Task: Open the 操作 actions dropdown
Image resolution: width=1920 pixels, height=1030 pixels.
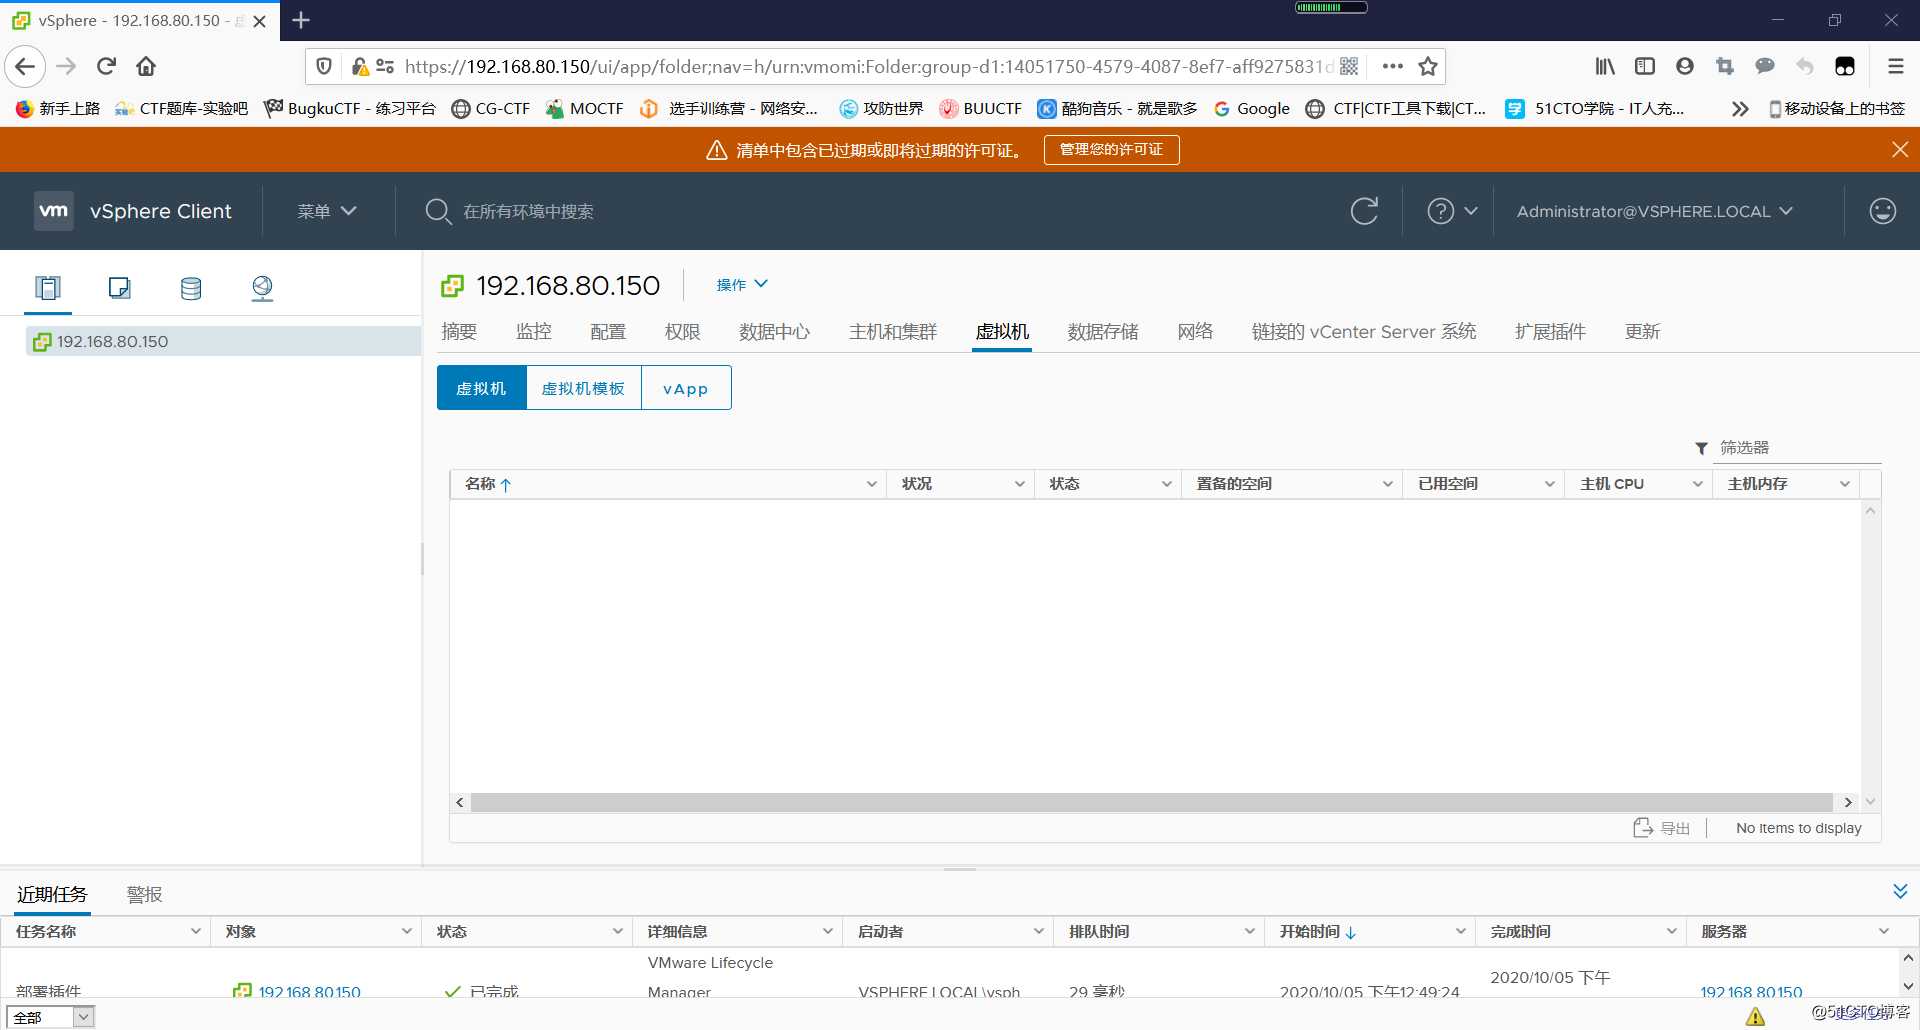Action: coord(742,285)
